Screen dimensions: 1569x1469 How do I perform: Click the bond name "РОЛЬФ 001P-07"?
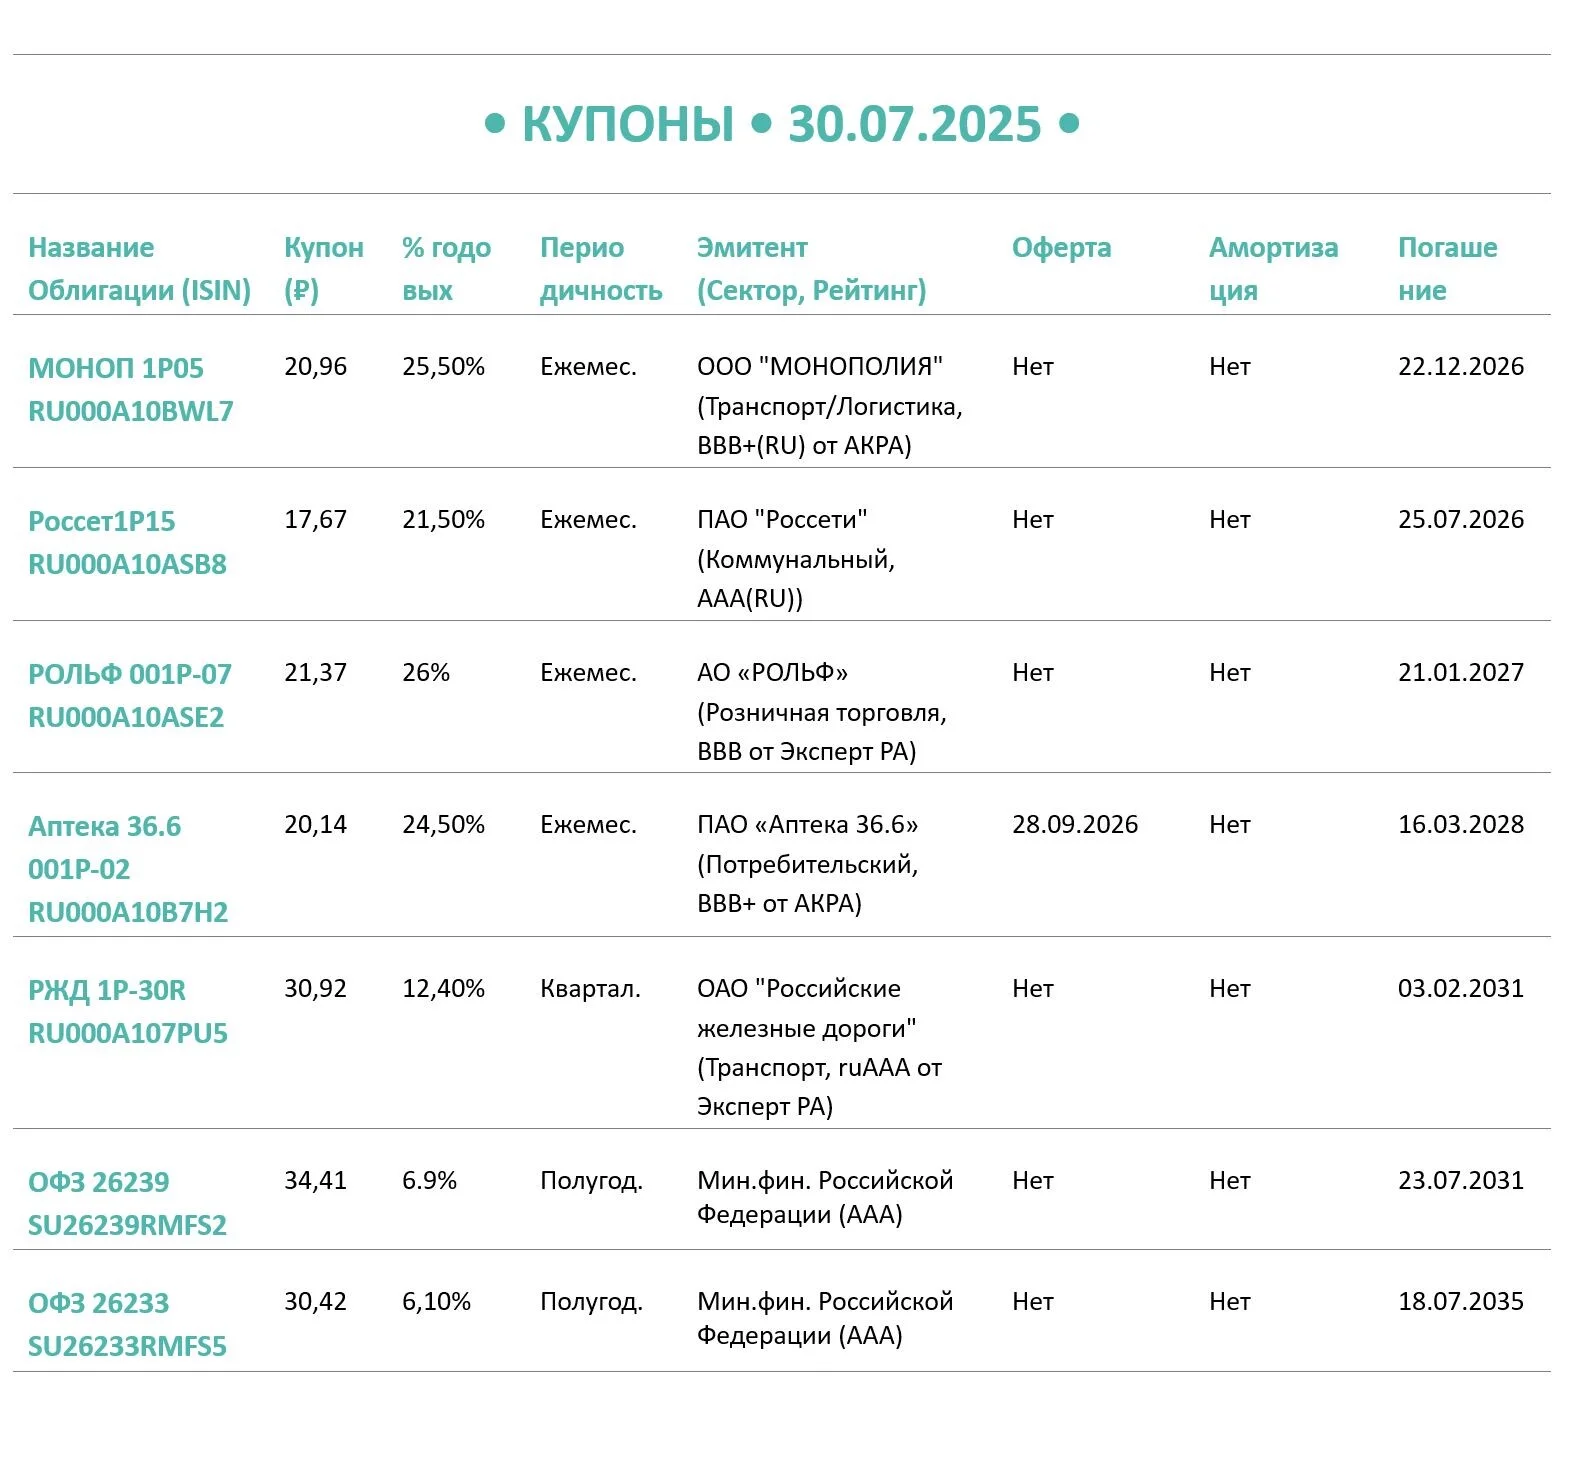coord(130,674)
